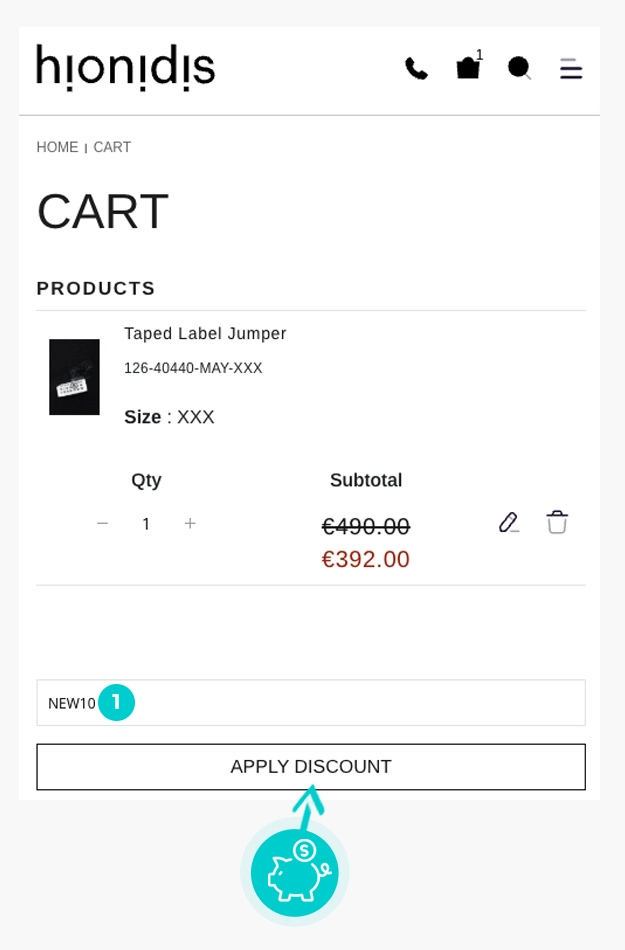The height and width of the screenshot is (950, 625).
Task: Open the shopping bag cart icon
Action: coord(468,68)
